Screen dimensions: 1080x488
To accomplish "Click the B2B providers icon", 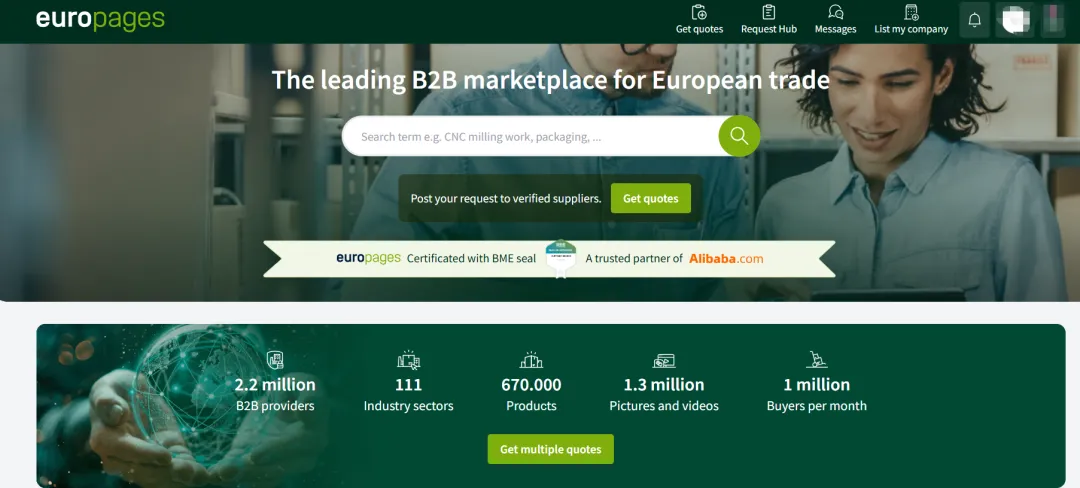I will [275, 359].
